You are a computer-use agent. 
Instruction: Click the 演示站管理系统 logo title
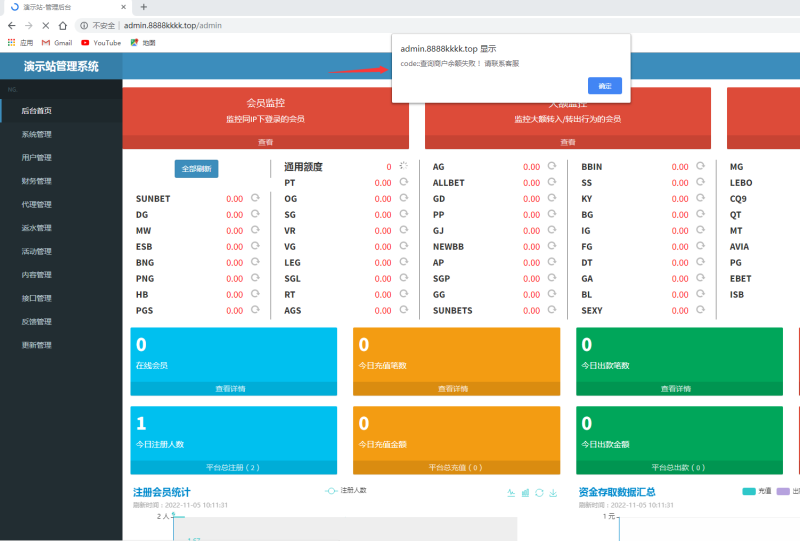[61, 66]
